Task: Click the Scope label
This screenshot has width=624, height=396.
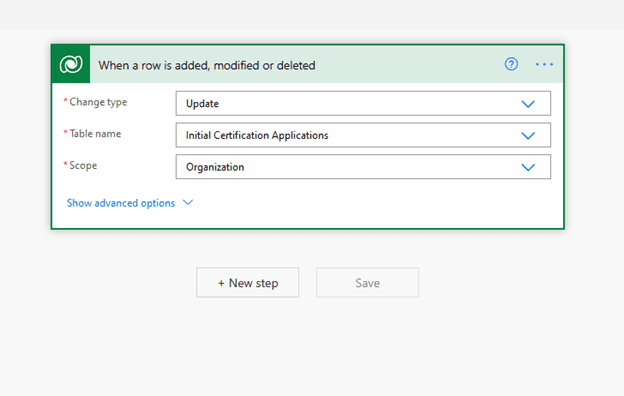Action: (x=83, y=165)
